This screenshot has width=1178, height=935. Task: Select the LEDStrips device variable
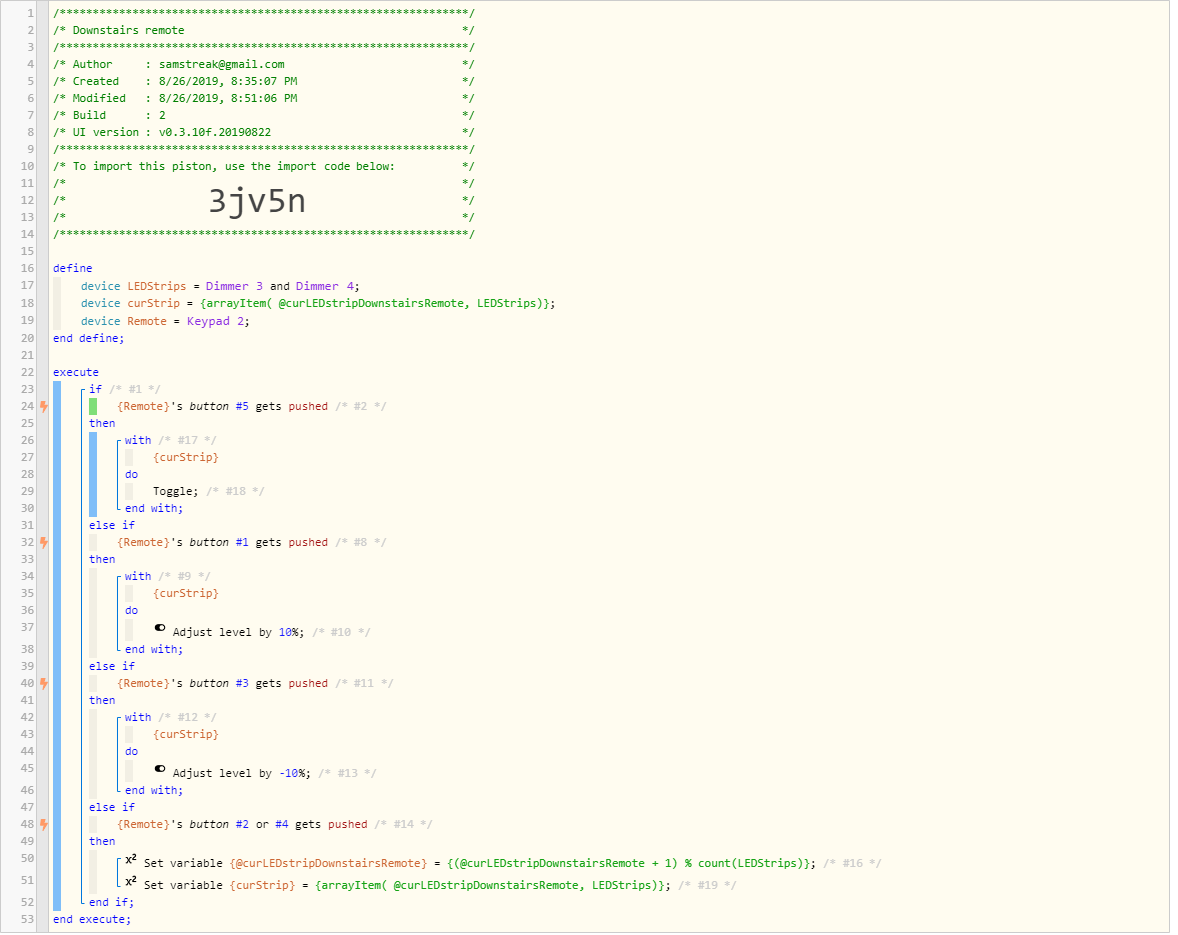click(156, 286)
